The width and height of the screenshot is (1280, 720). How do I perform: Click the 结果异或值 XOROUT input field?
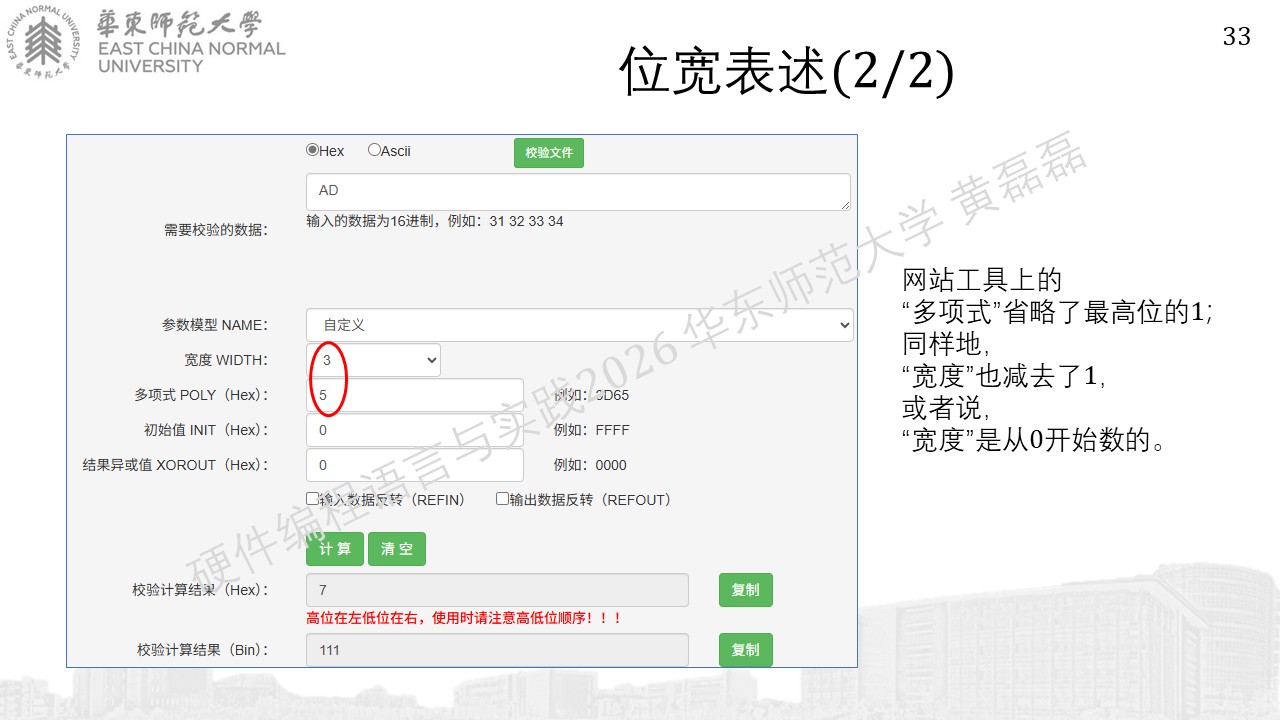[x=415, y=465]
